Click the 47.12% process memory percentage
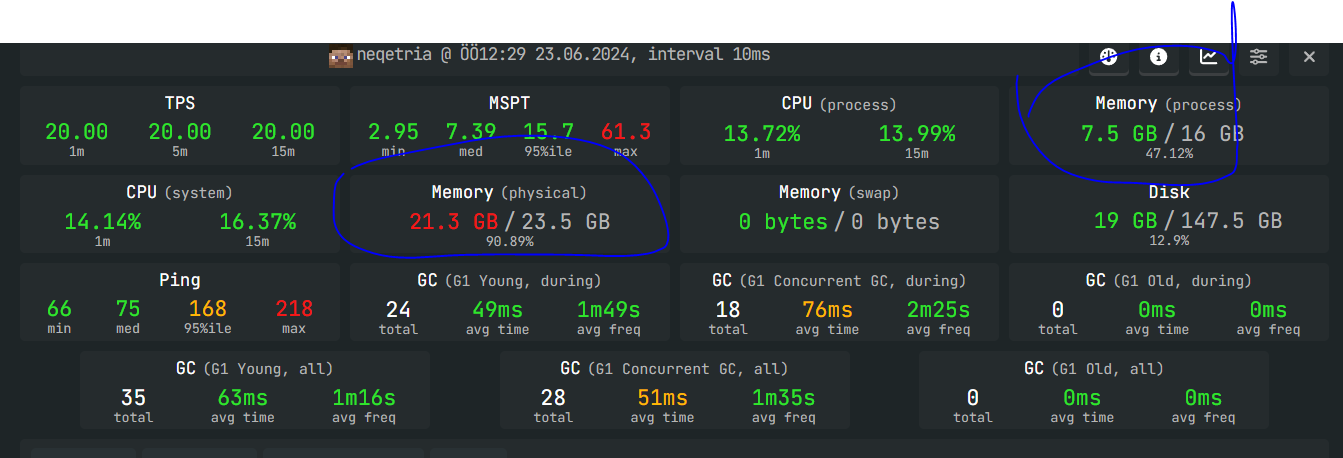This screenshot has width=1343, height=458. point(1168,154)
